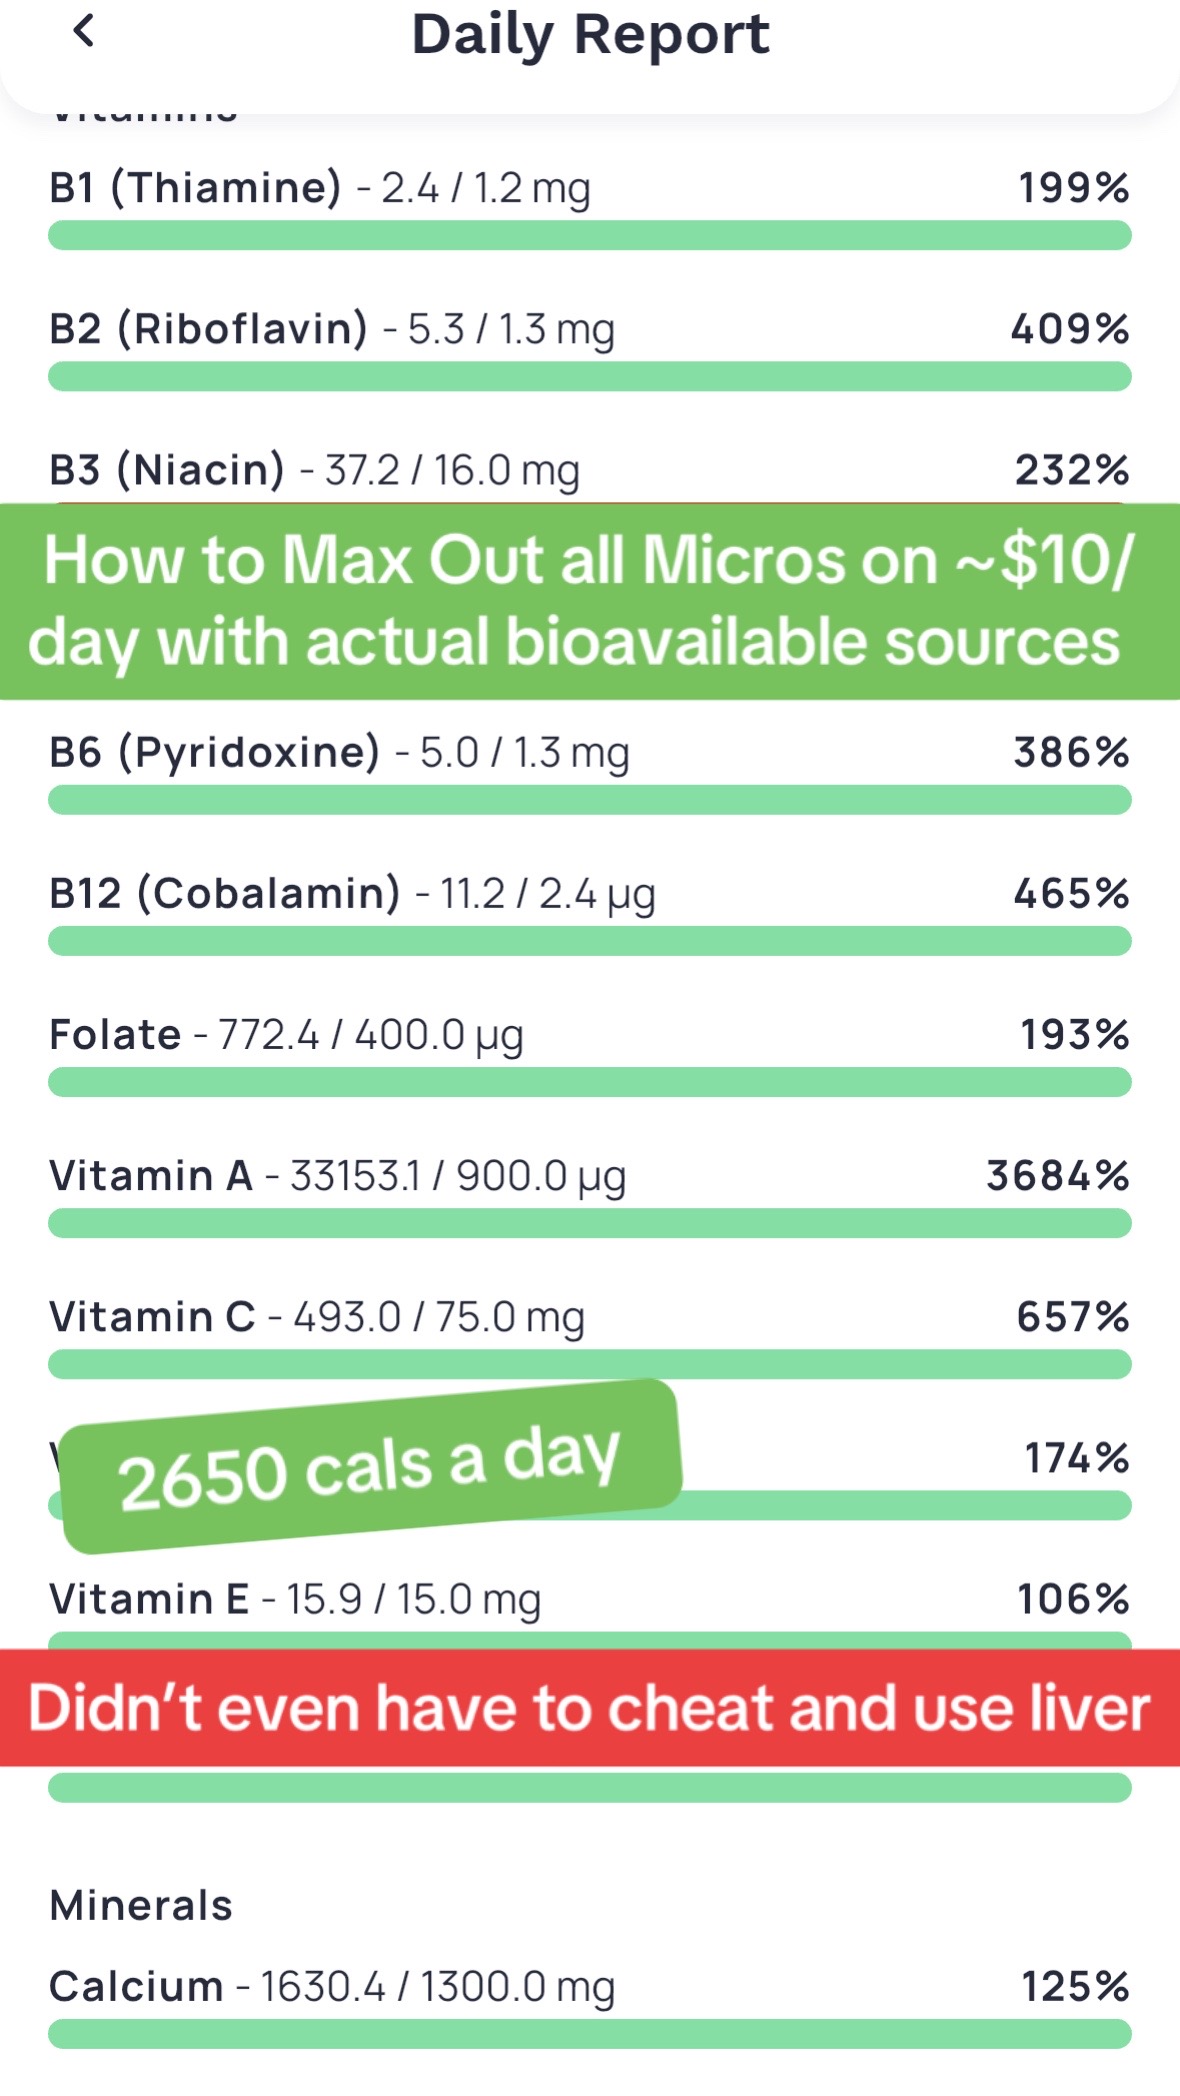Tap the 409% Riboflavin percentage
The width and height of the screenshot is (1180, 2096).
pyautogui.click(x=1070, y=329)
